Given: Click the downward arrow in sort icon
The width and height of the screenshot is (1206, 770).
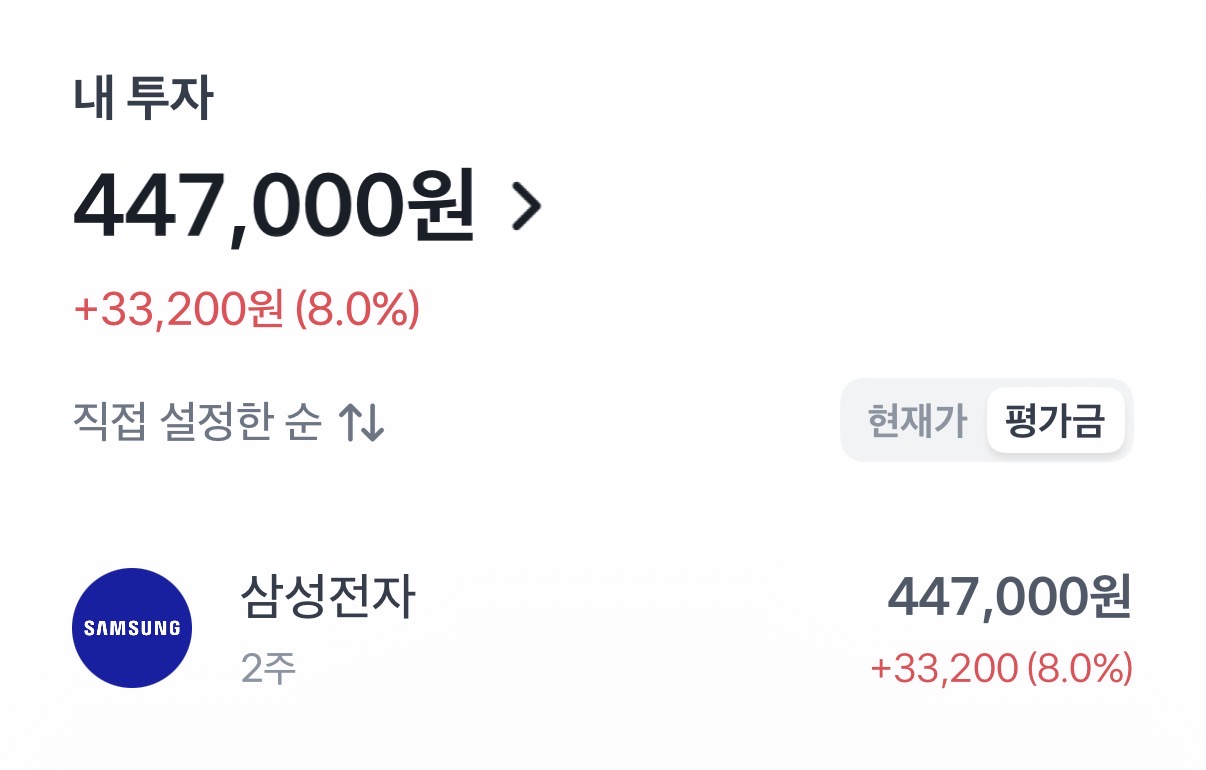Looking at the screenshot, I should click(x=373, y=423).
